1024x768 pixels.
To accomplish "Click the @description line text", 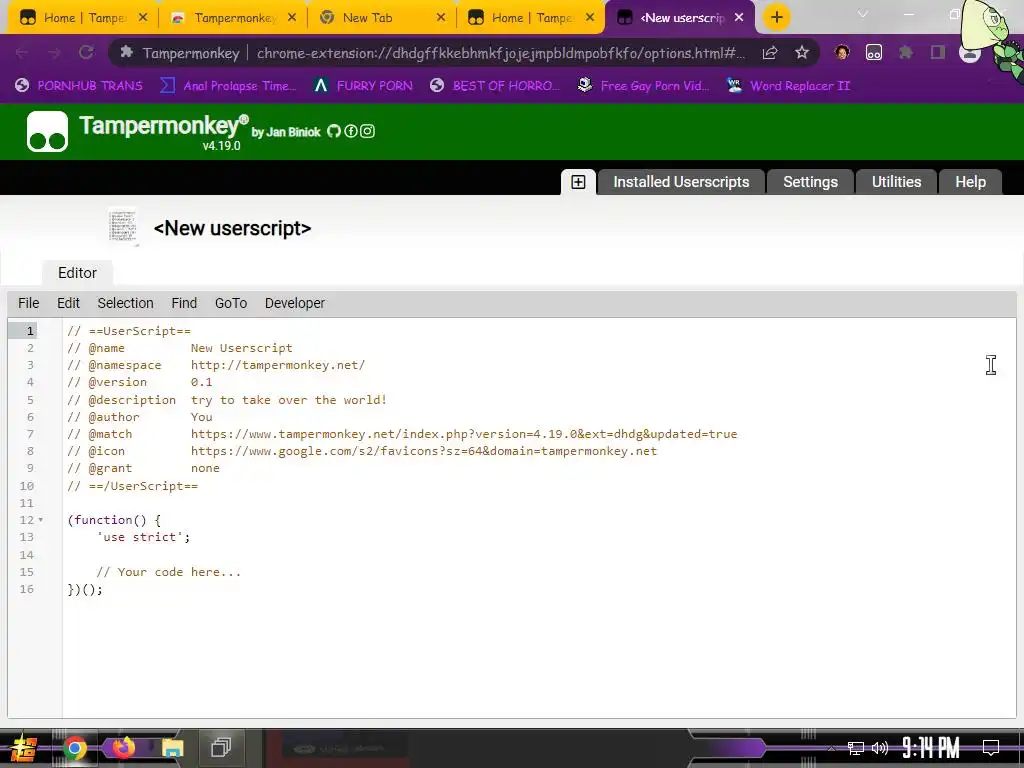I will 227,400.
